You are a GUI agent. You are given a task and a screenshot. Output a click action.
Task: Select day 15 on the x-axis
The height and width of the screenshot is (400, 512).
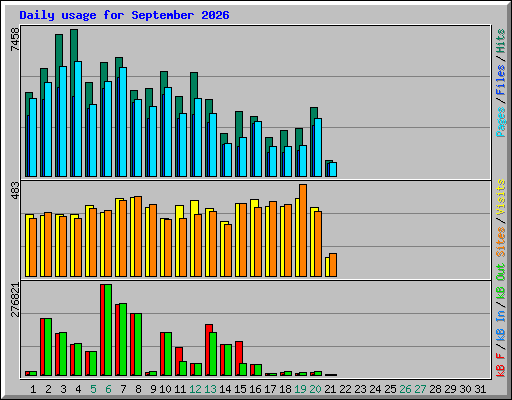(240, 389)
